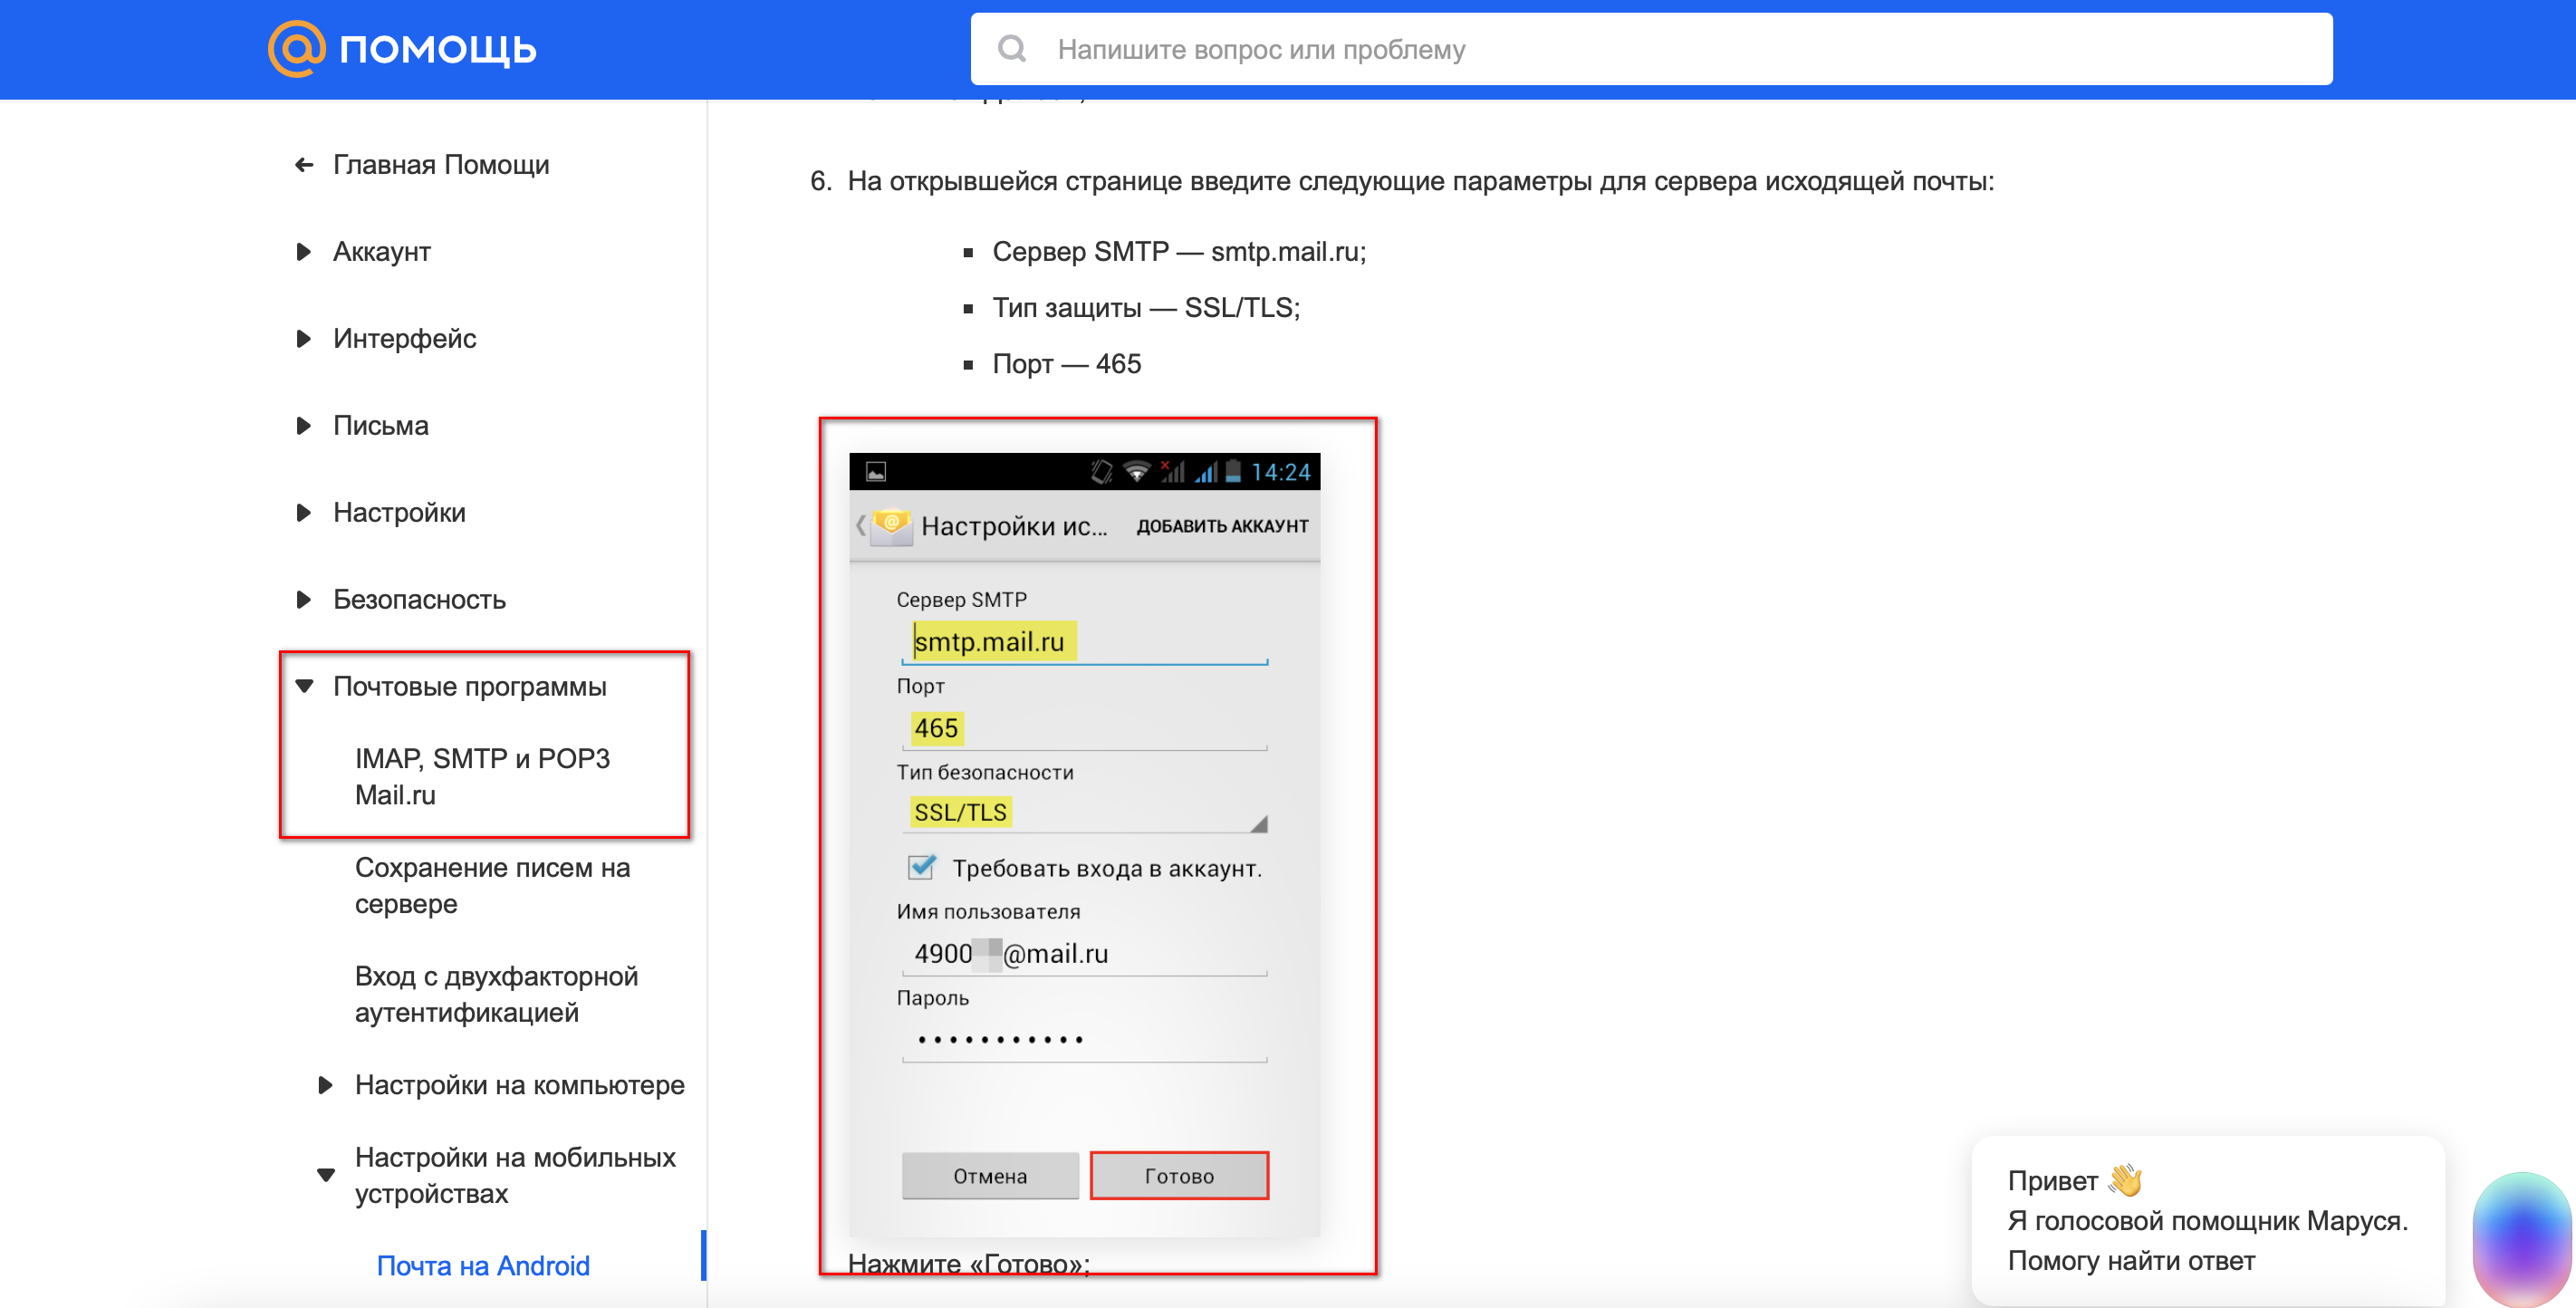Image resolution: width=2576 pixels, height=1308 pixels.
Task: Open the Письма menu item
Action: pos(381,426)
